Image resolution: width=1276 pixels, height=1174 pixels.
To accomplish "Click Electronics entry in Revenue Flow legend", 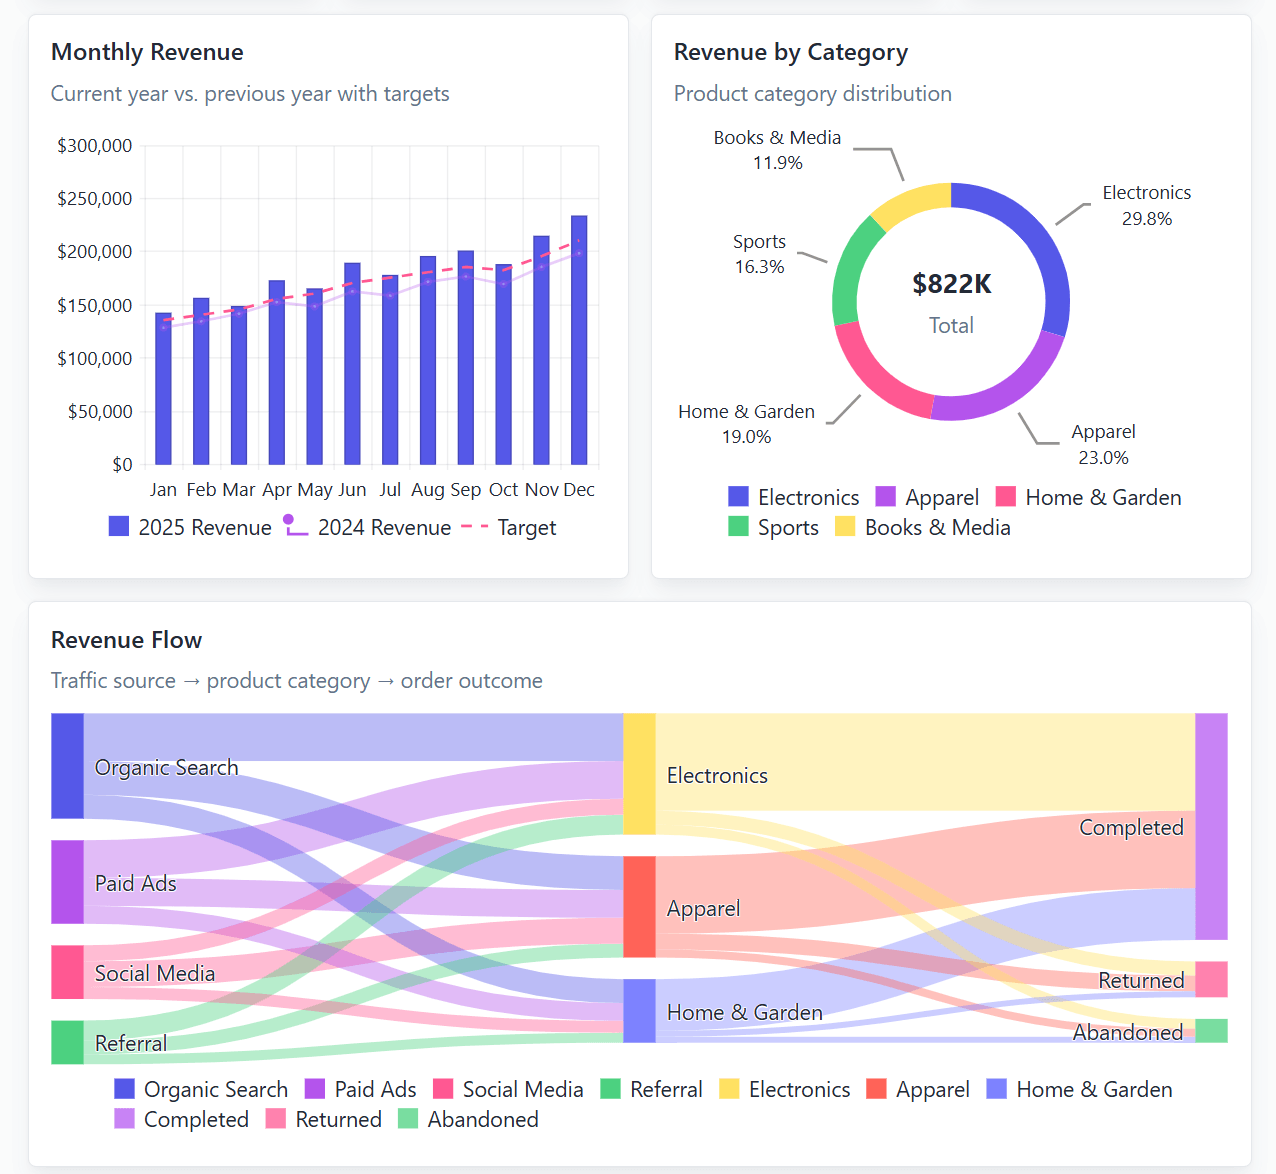I will coord(785,1089).
